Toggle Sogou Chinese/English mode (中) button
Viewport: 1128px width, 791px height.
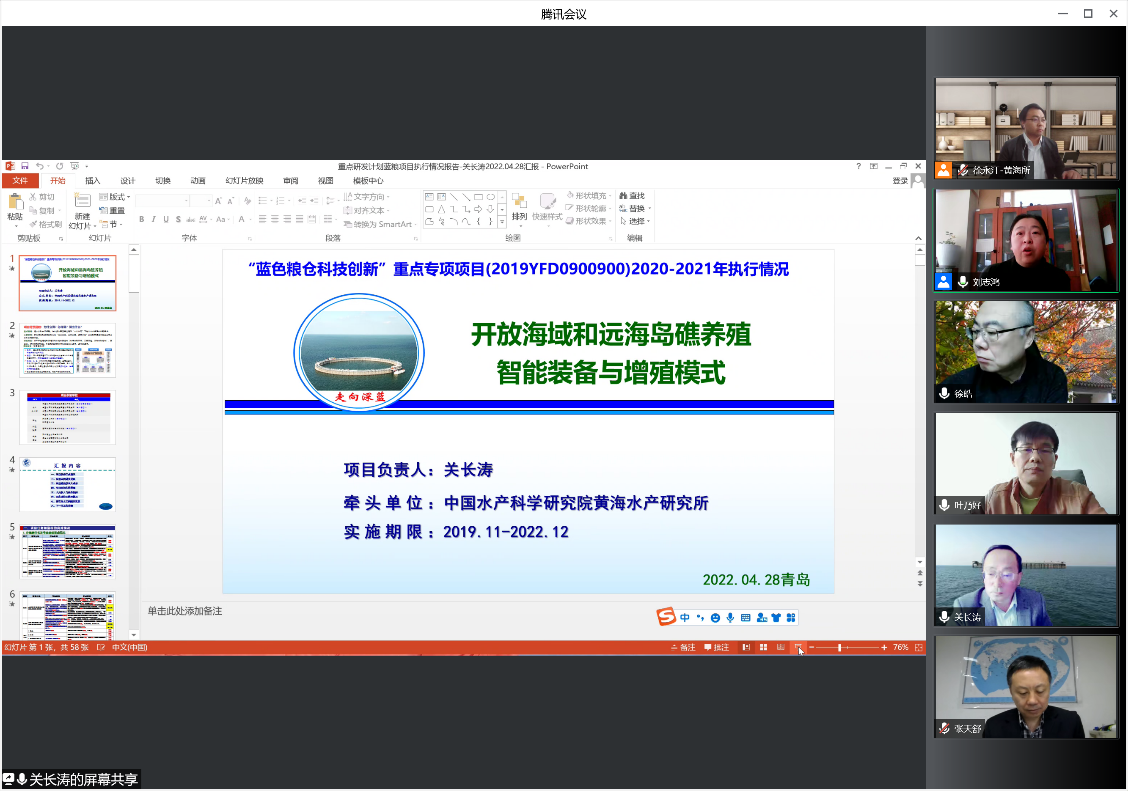[x=685, y=618]
